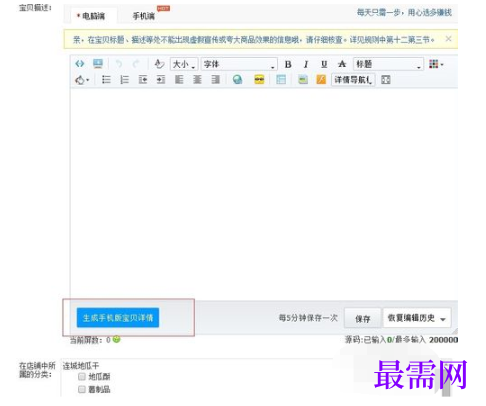Toggle source code view icon

click(80, 63)
